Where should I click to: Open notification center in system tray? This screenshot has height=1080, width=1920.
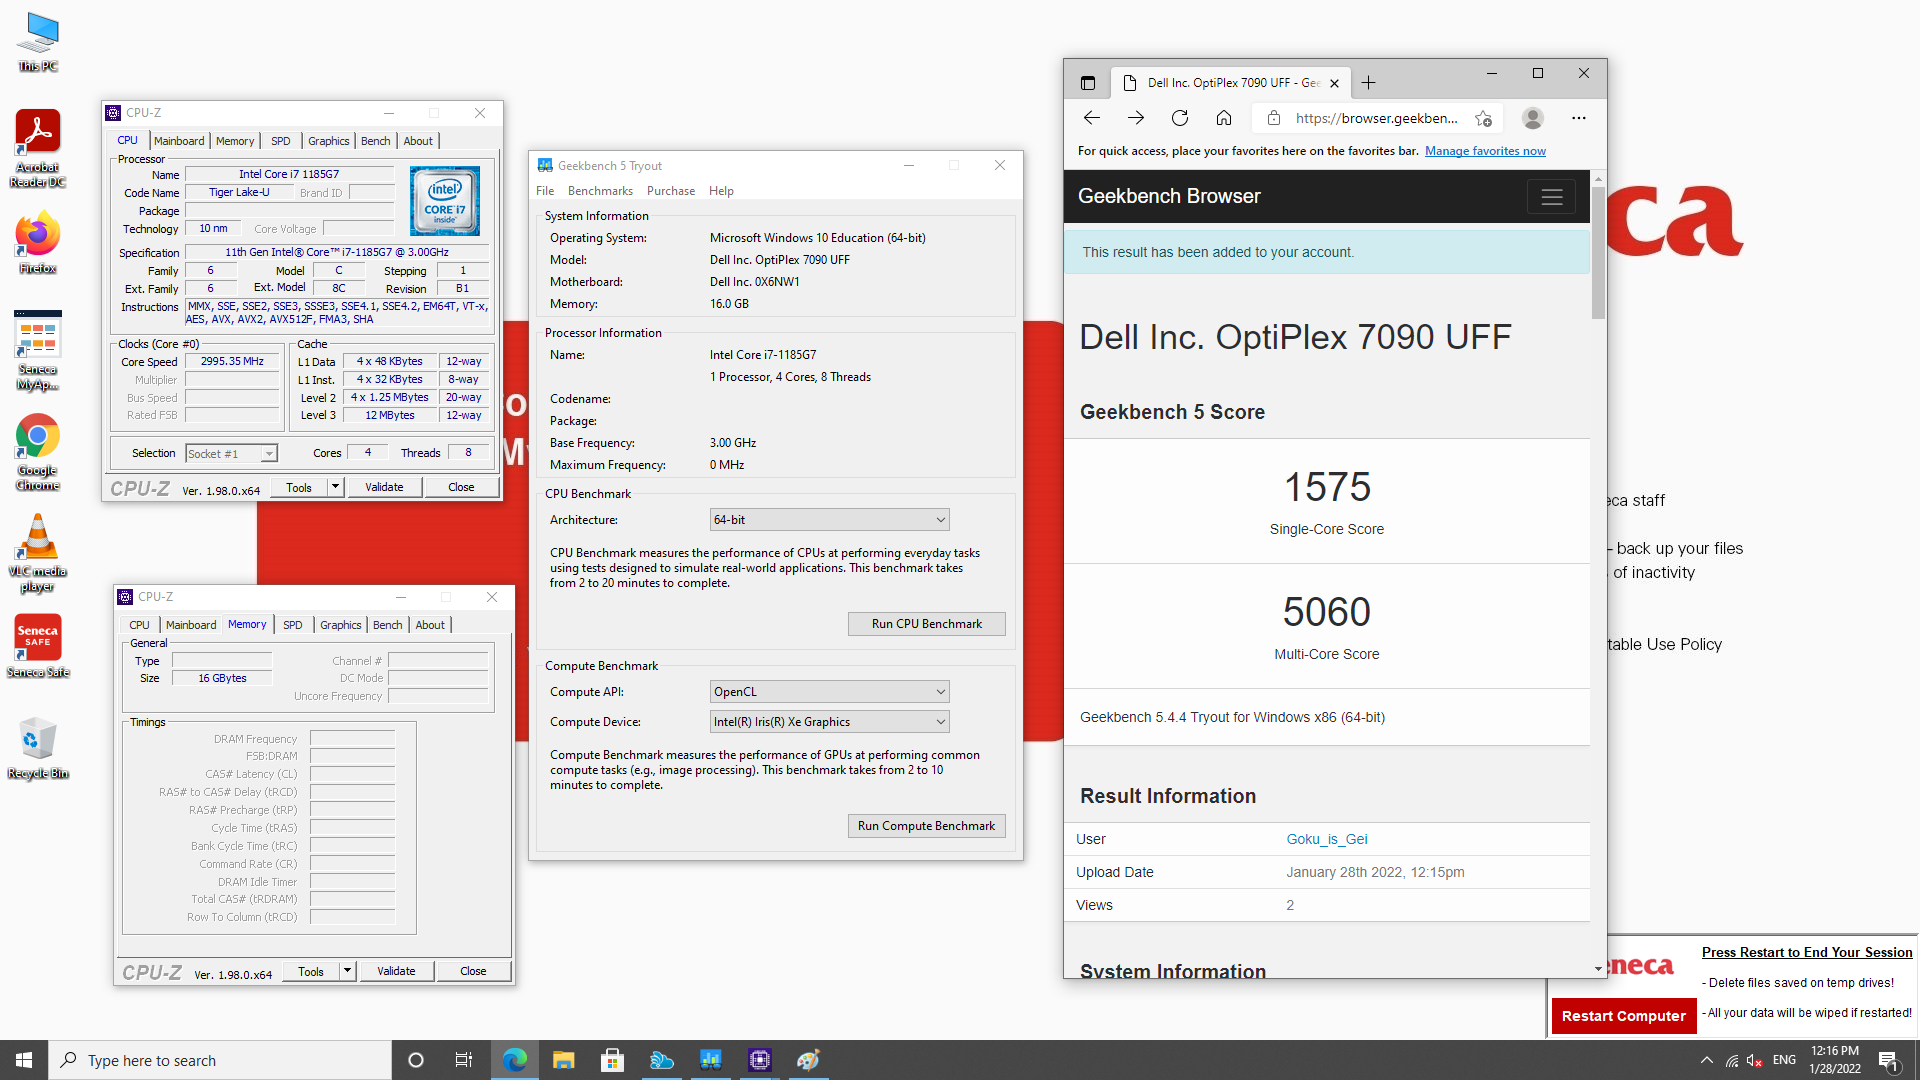1889,1060
